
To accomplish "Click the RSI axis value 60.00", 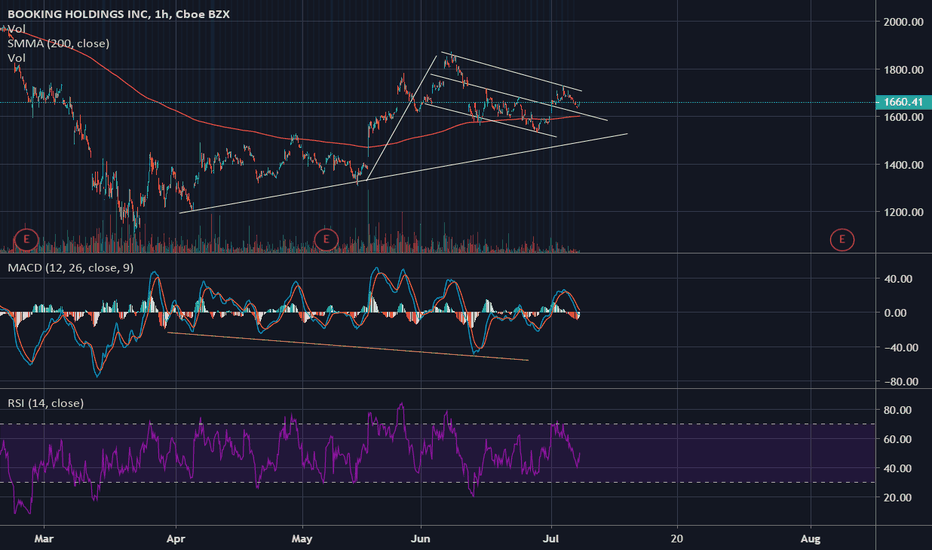I will 898,439.
